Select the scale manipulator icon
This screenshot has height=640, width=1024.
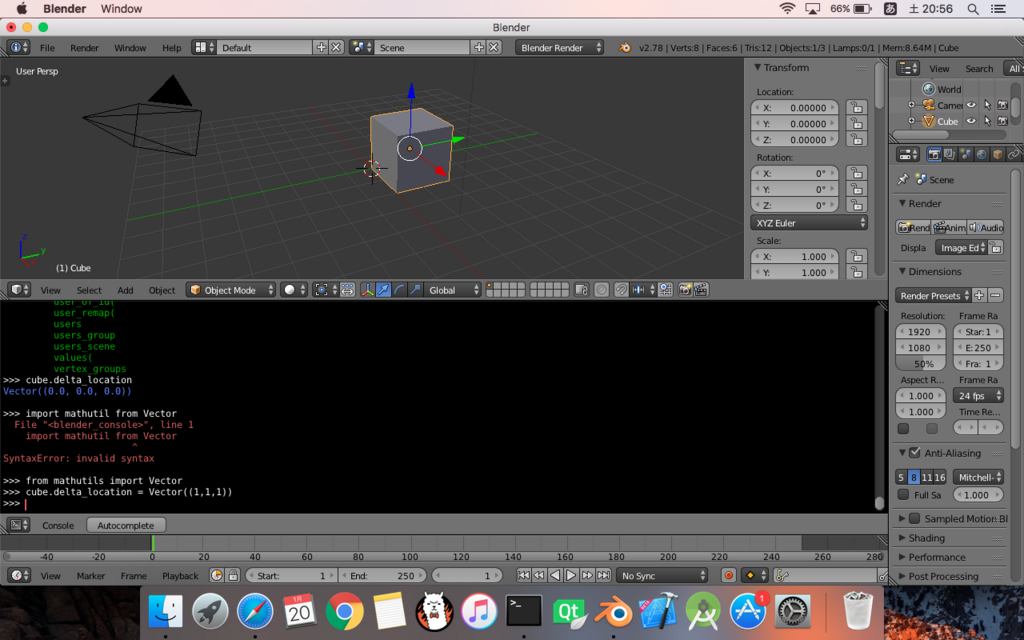click(415, 290)
